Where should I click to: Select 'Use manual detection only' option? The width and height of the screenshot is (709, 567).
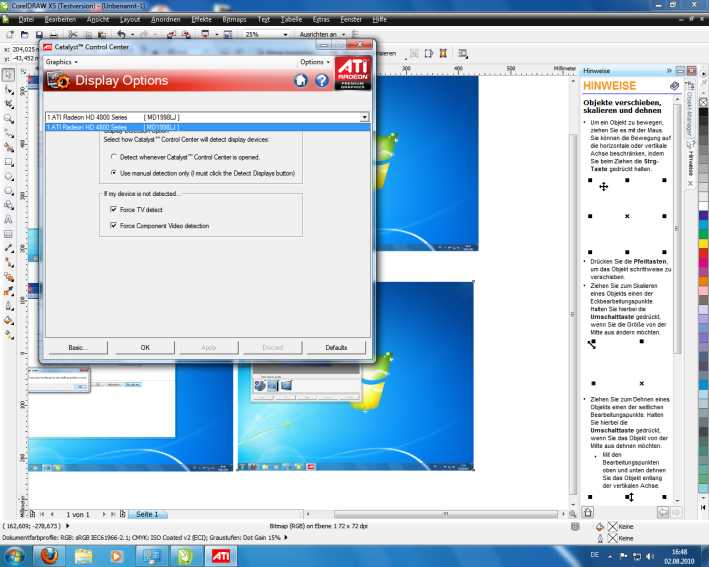(114, 173)
